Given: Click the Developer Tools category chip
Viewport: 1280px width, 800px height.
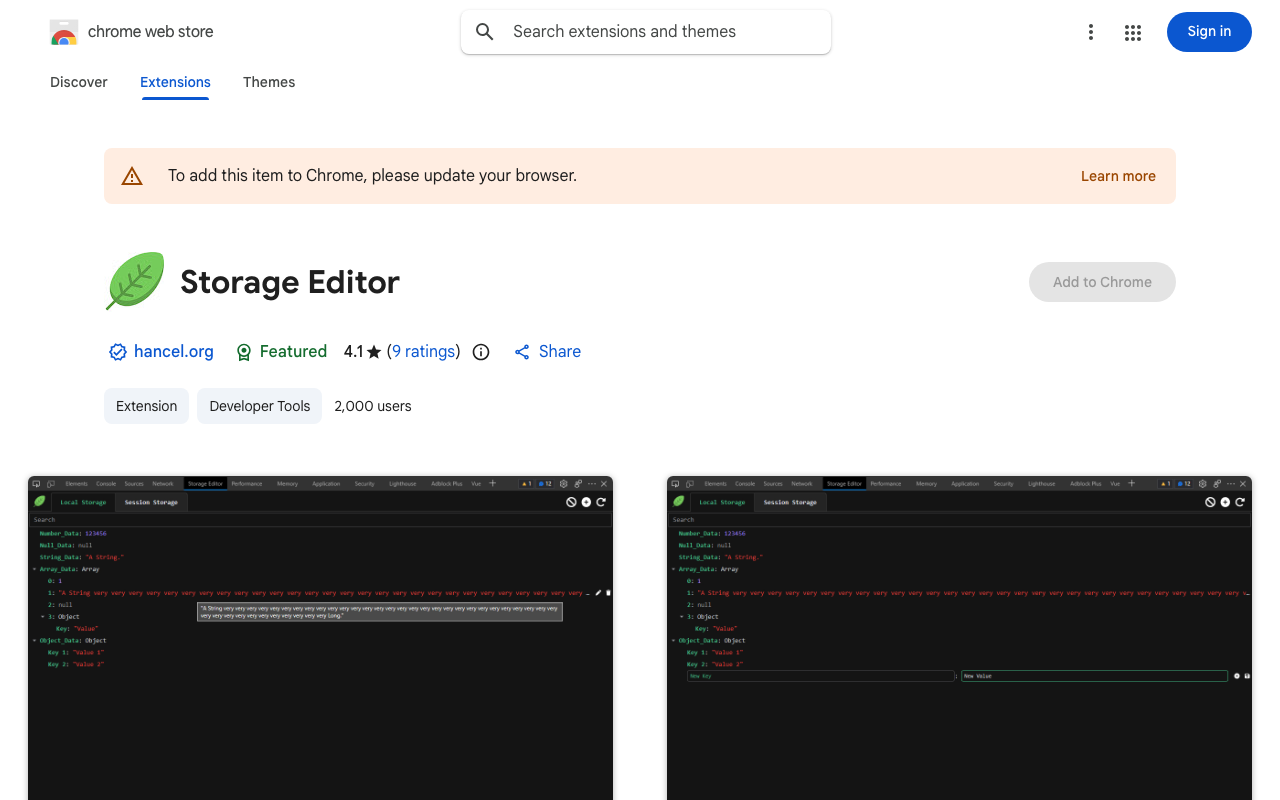Looking at the screenshot, I should 260,406.
